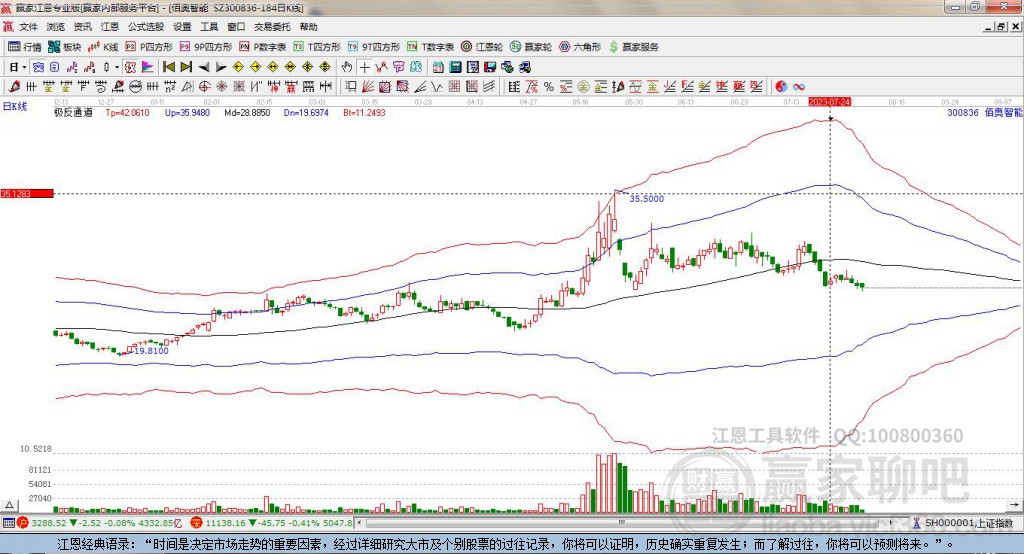1024x554 pixels.
Task: Open the 江恩 menu
Action: coord(110,27)
